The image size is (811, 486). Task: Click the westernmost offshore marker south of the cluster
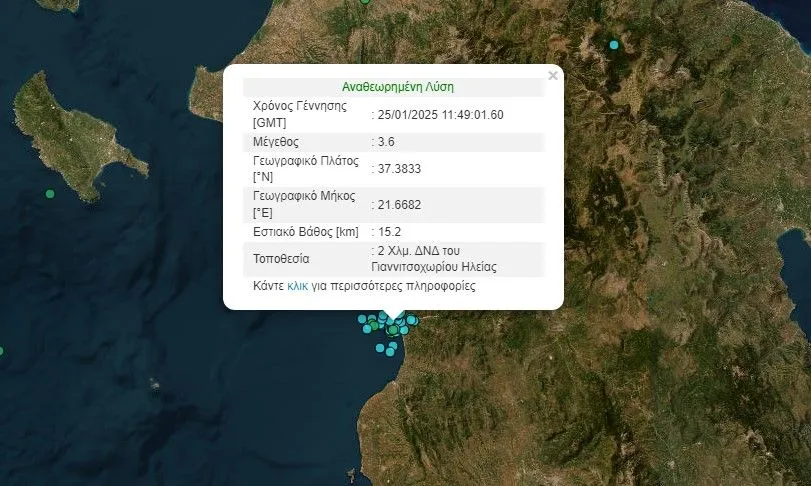tap(380, 349)
